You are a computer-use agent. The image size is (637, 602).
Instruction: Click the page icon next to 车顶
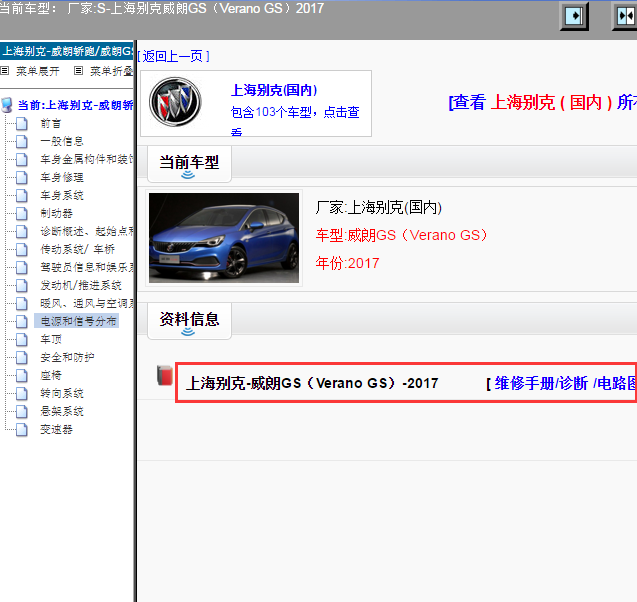[x=22, y=339]
